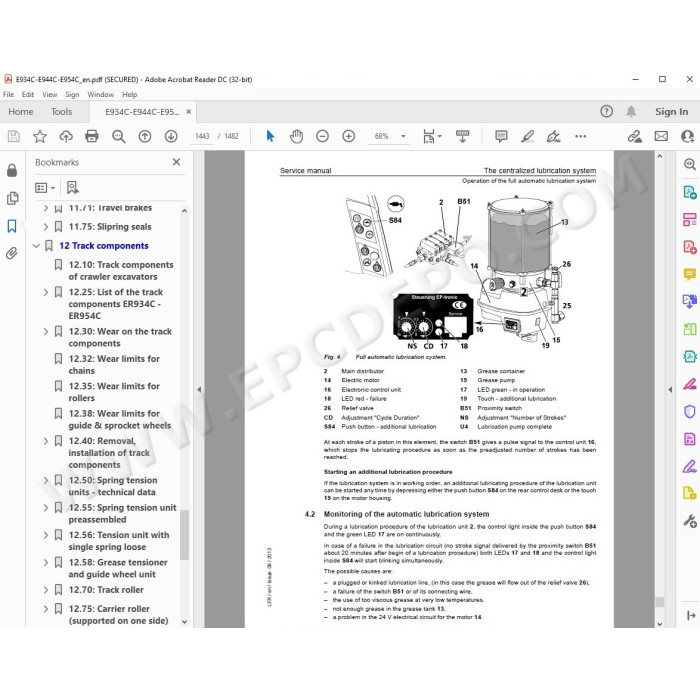Click the document vertical scrollbar thumb
This screenshot has width=700, height=700.
[659, 601]
